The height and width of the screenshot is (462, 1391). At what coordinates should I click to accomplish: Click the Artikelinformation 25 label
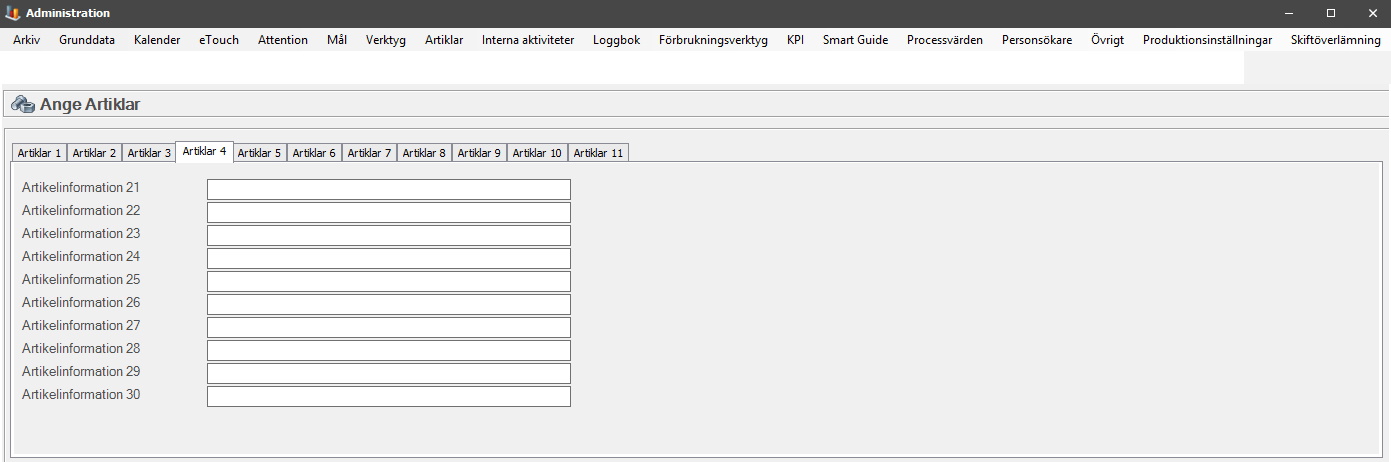pos(81,279)
